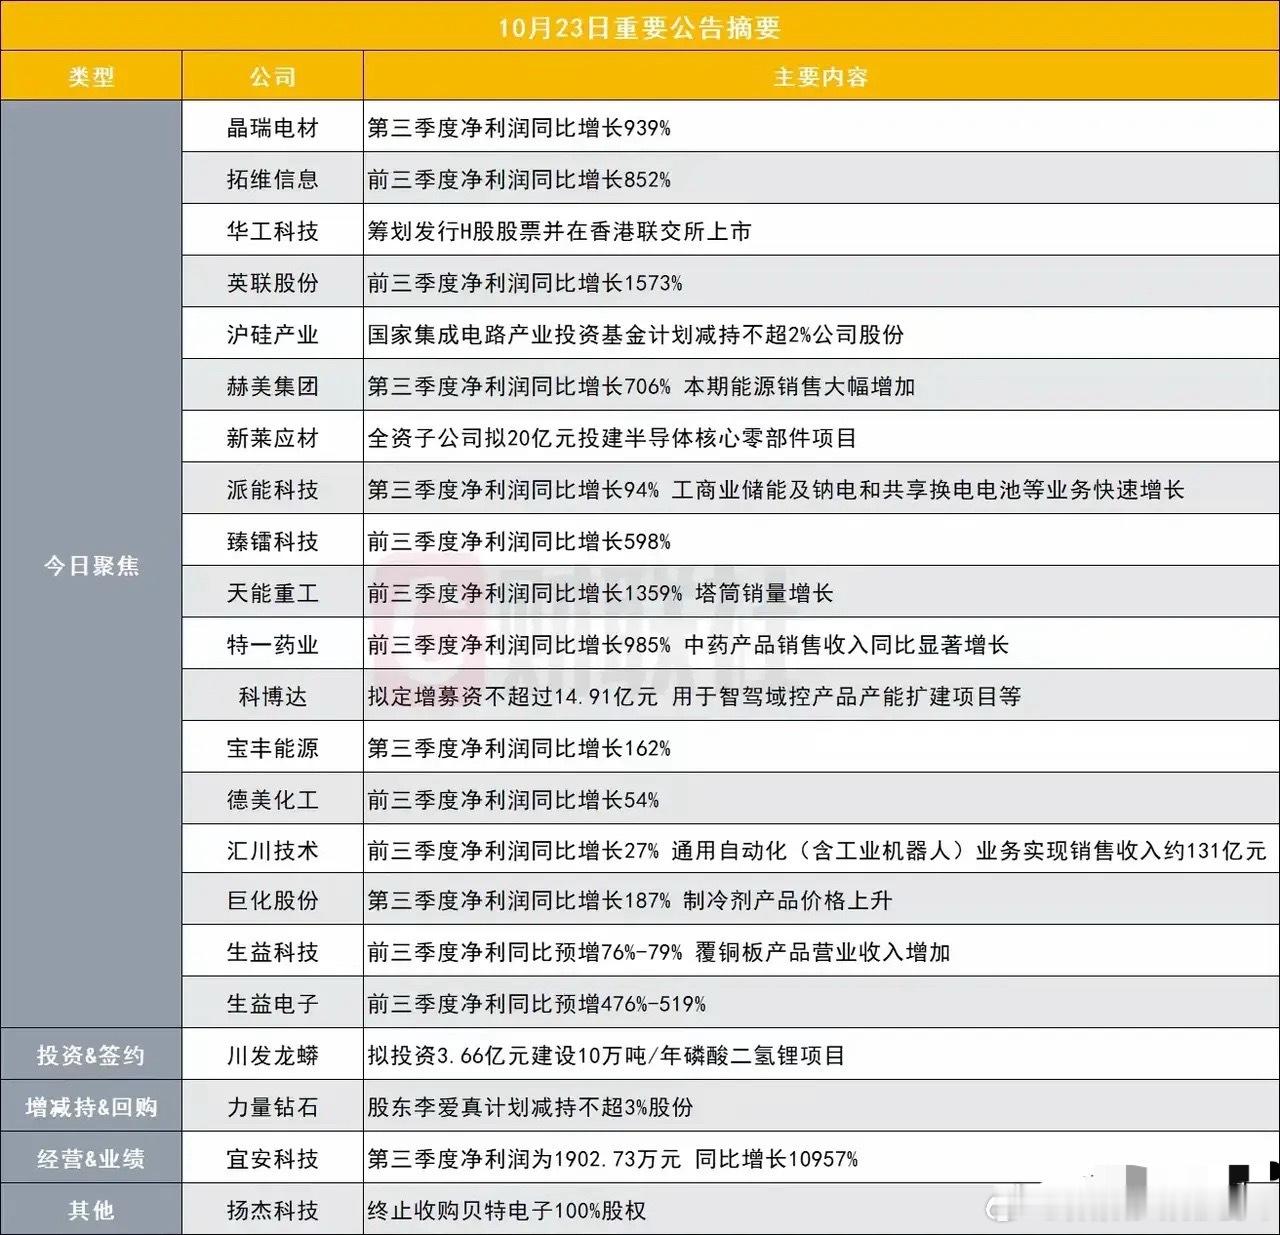The width and height of the screenshot is (1280, 1235).
Task: Click the 今日聚焦 category cell
Action: pos(91,565)
